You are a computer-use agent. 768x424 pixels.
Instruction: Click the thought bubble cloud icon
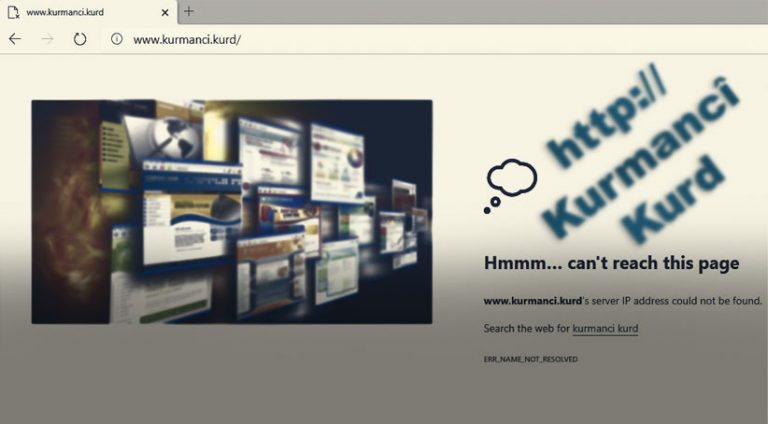510,182
